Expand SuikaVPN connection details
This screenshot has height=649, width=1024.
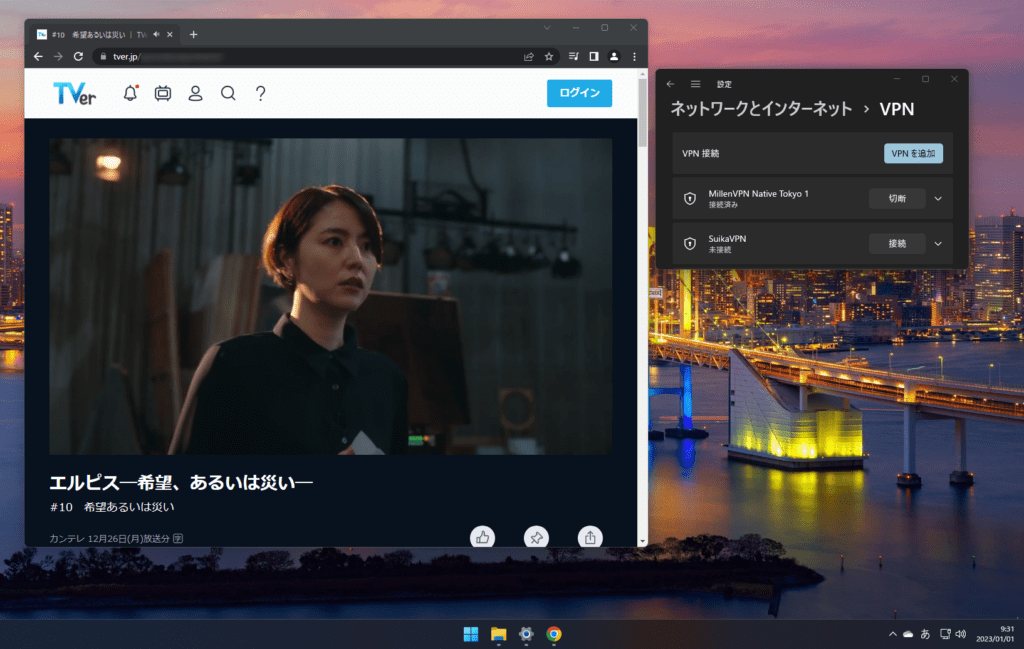tap(938, 244)
